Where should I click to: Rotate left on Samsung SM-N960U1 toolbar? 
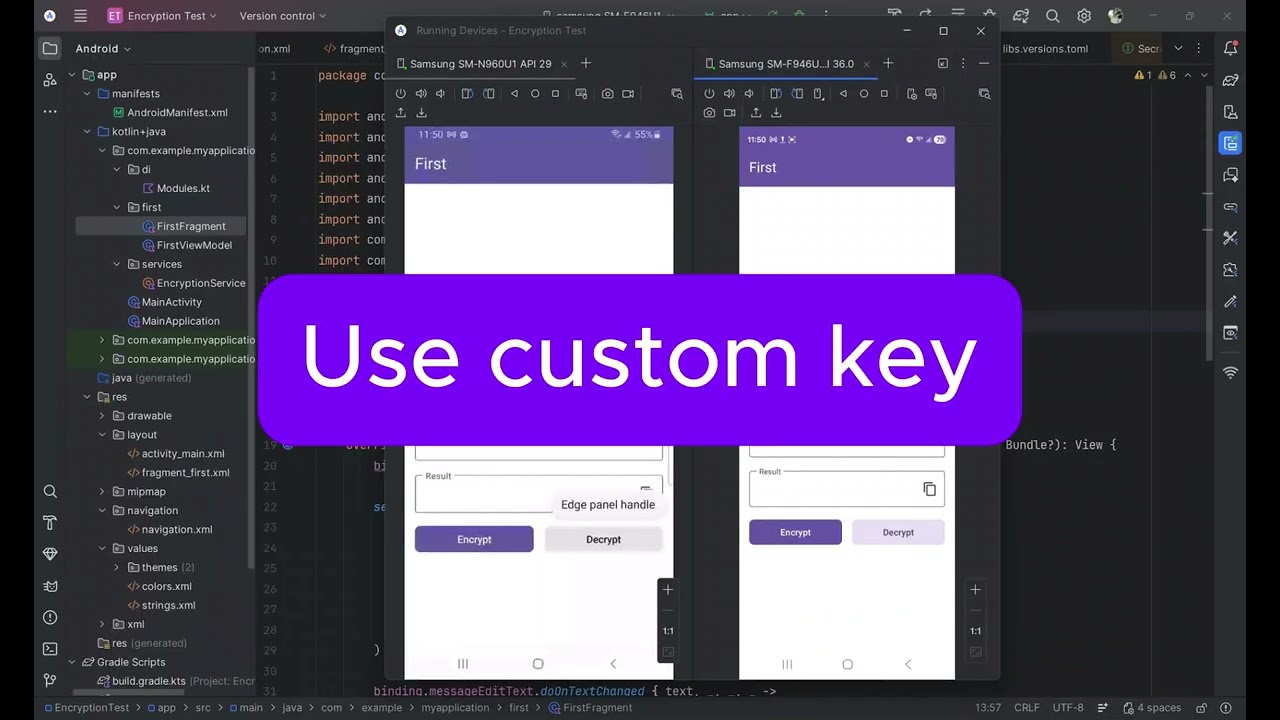click(x=467, y=94)
